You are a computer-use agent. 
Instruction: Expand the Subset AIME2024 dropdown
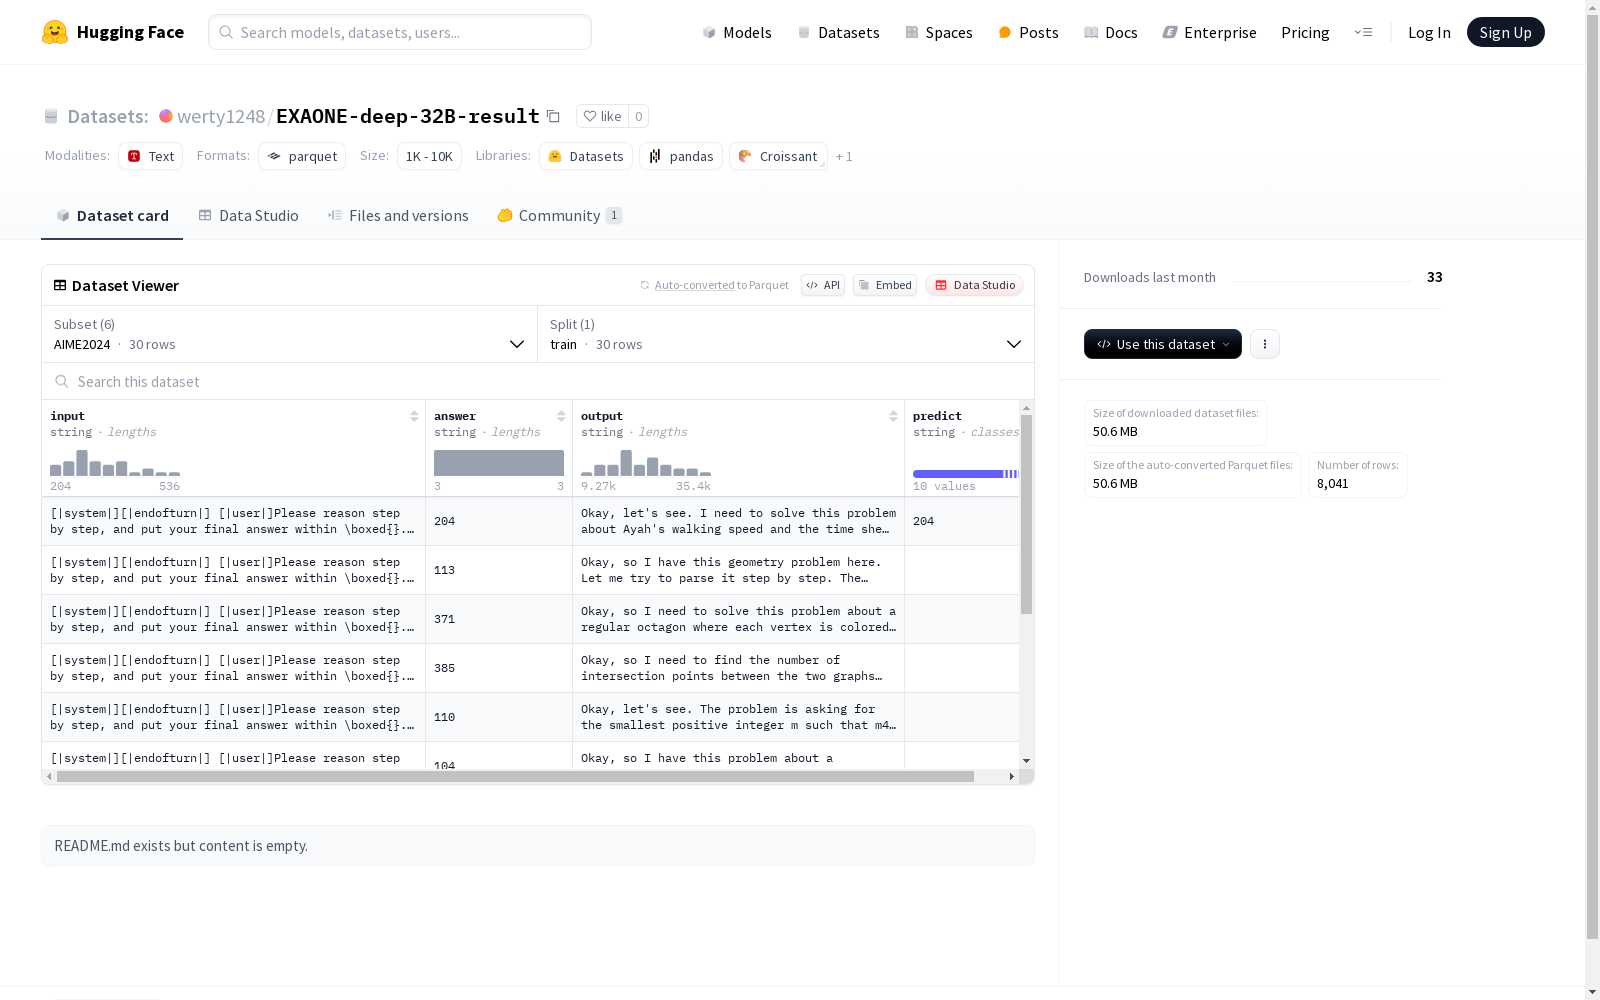[289, 334]
